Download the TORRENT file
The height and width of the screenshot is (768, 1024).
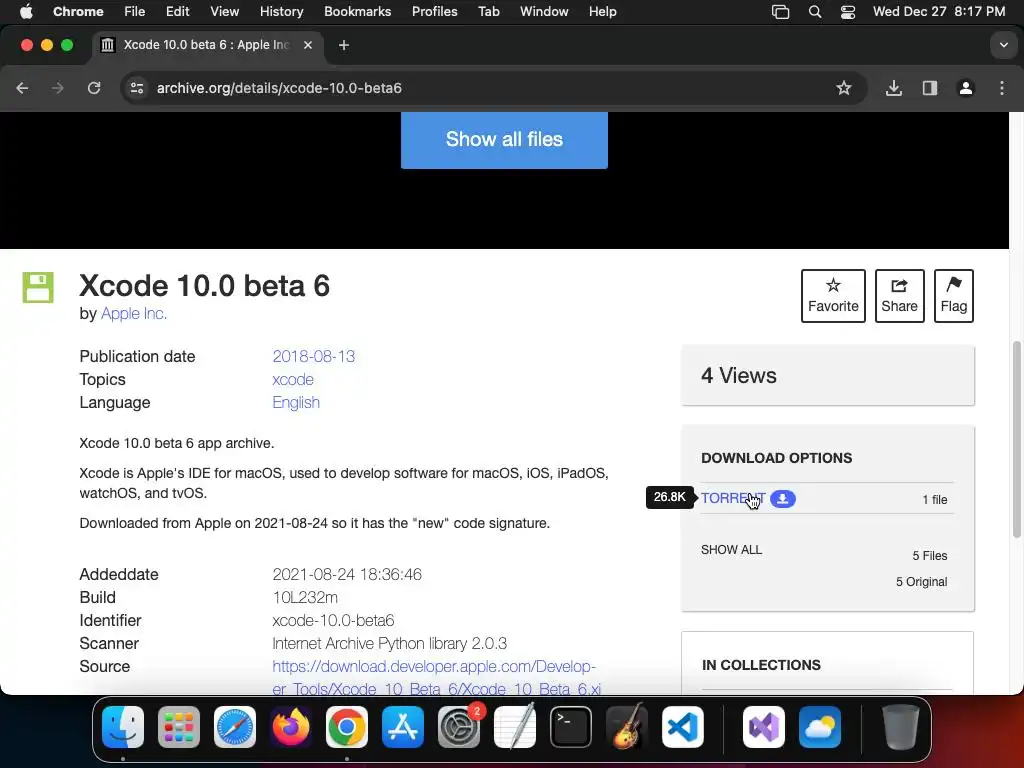coord(733,498)
